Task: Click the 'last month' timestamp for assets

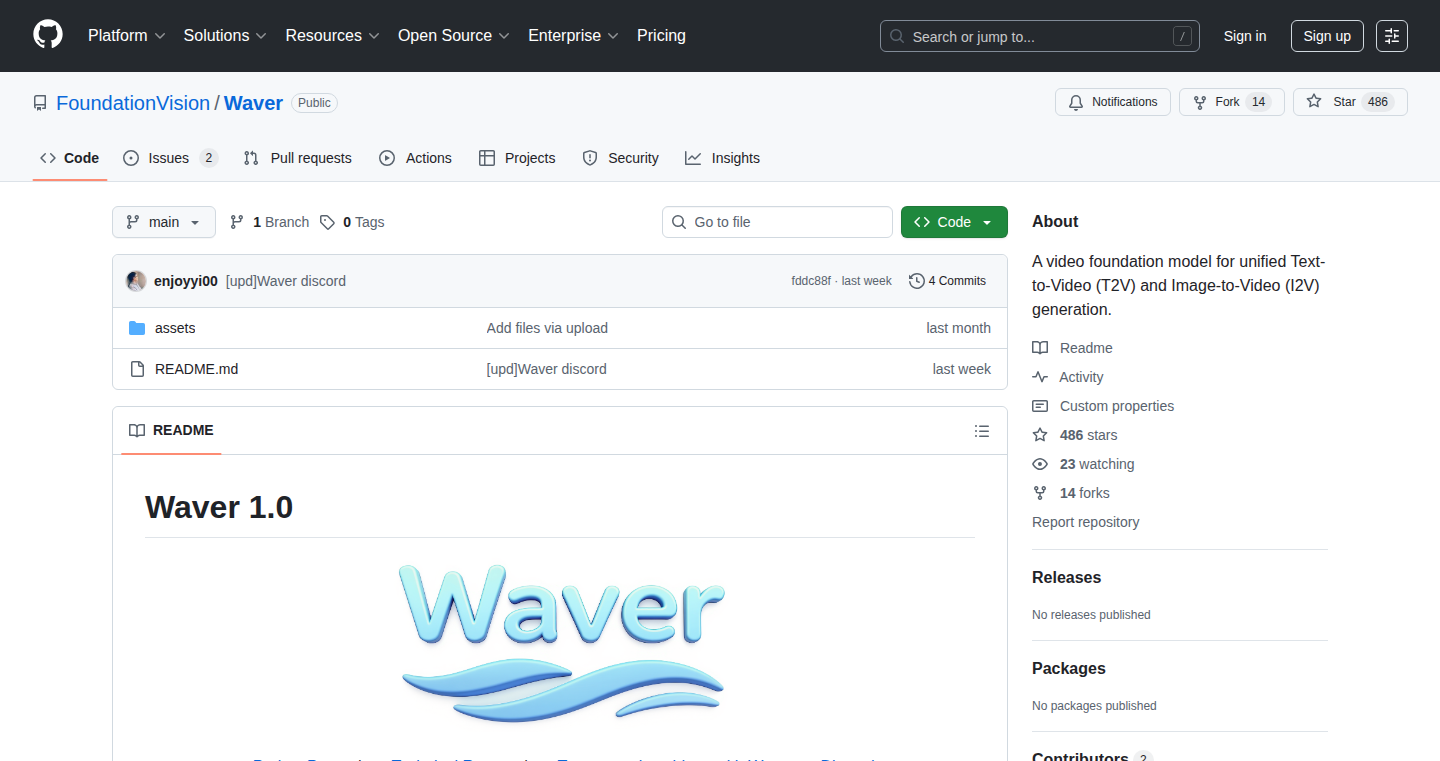Action: click(x=958, y=328)
